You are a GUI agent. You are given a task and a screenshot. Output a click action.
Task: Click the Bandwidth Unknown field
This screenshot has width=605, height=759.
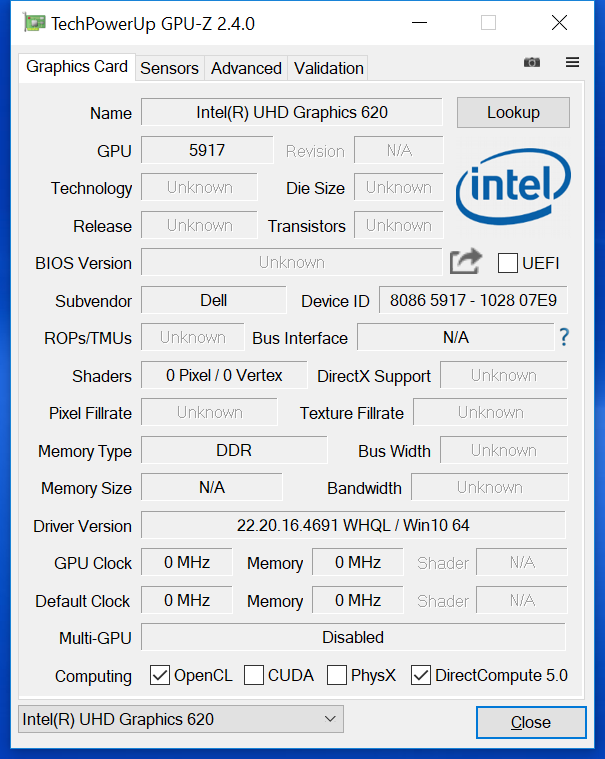489,487
